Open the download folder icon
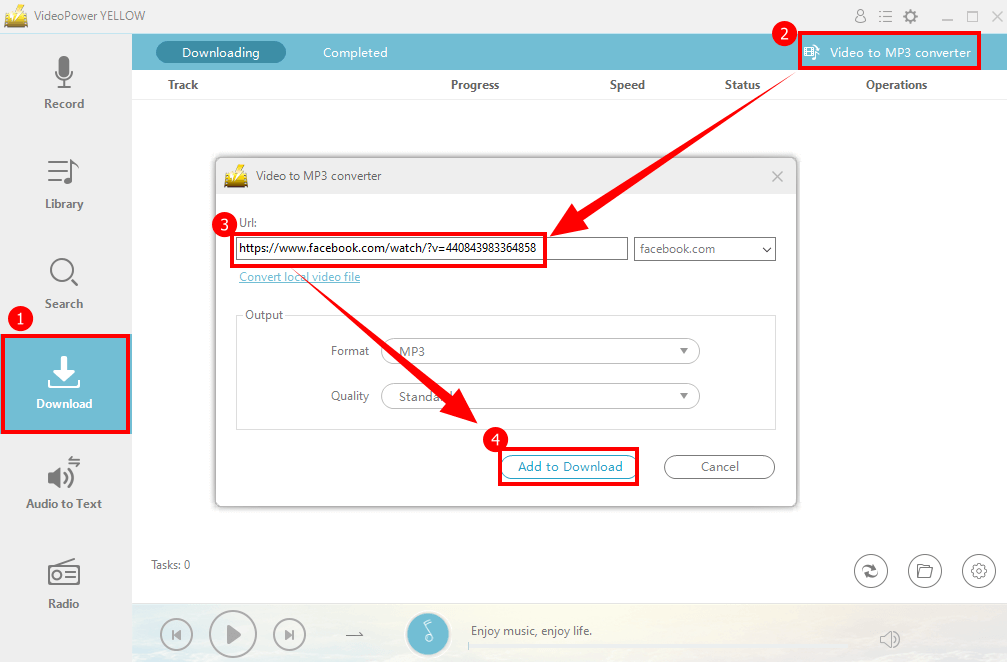The image size is (1007, 662). click(x=925, y=571)
